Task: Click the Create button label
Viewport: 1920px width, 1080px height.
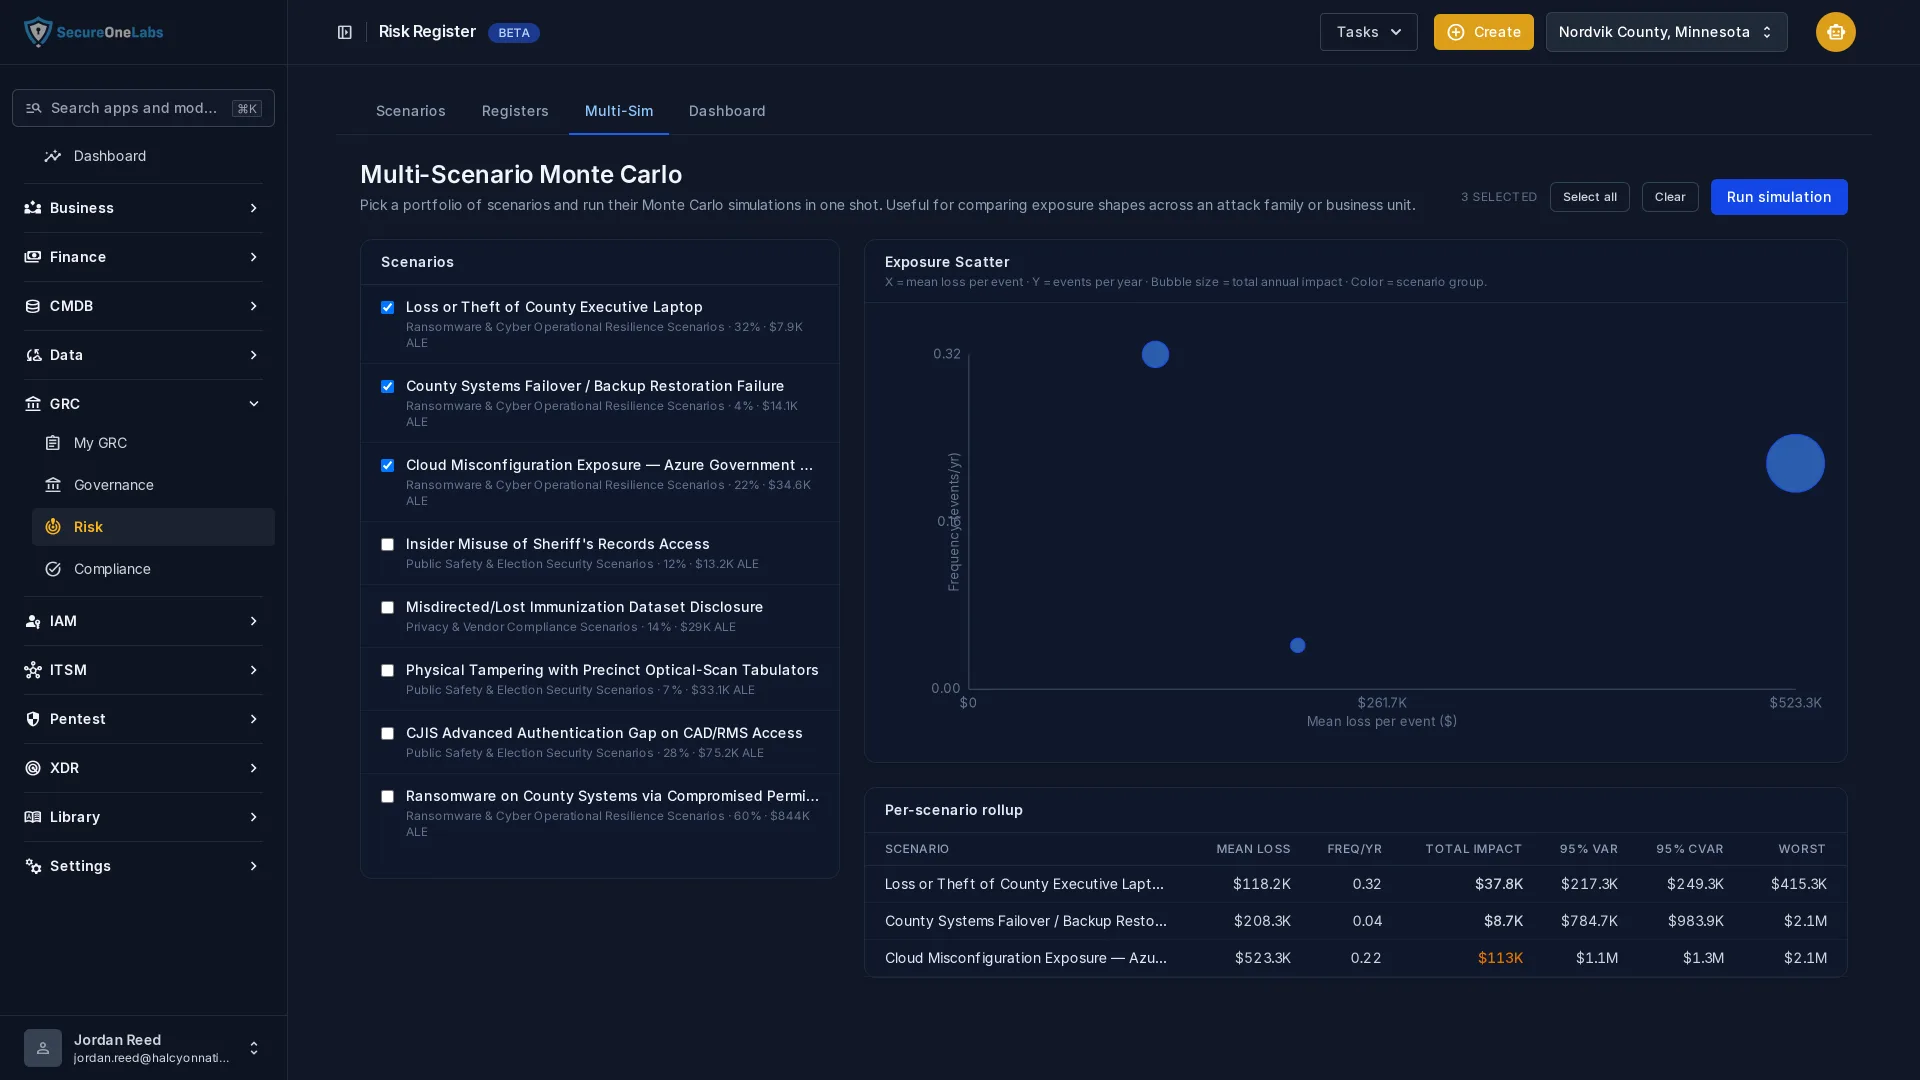Action: pos(1497,32)
